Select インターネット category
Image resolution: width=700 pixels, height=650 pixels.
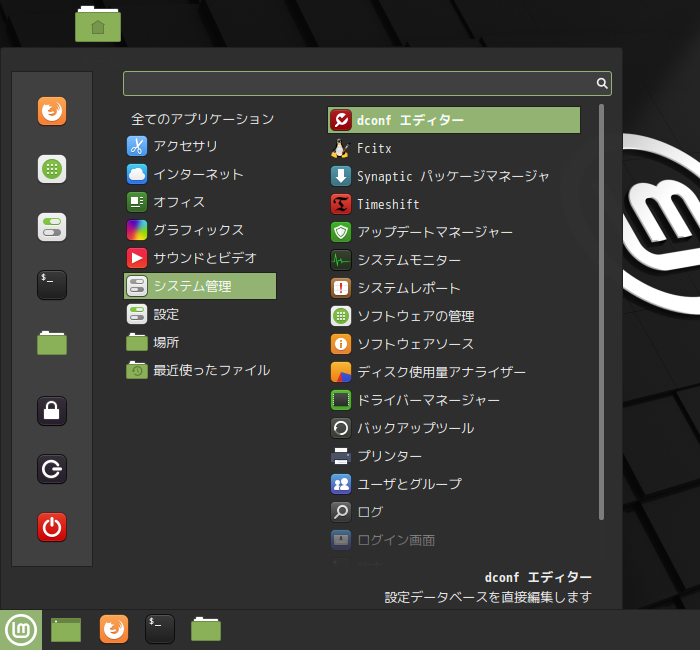point(200,174)
